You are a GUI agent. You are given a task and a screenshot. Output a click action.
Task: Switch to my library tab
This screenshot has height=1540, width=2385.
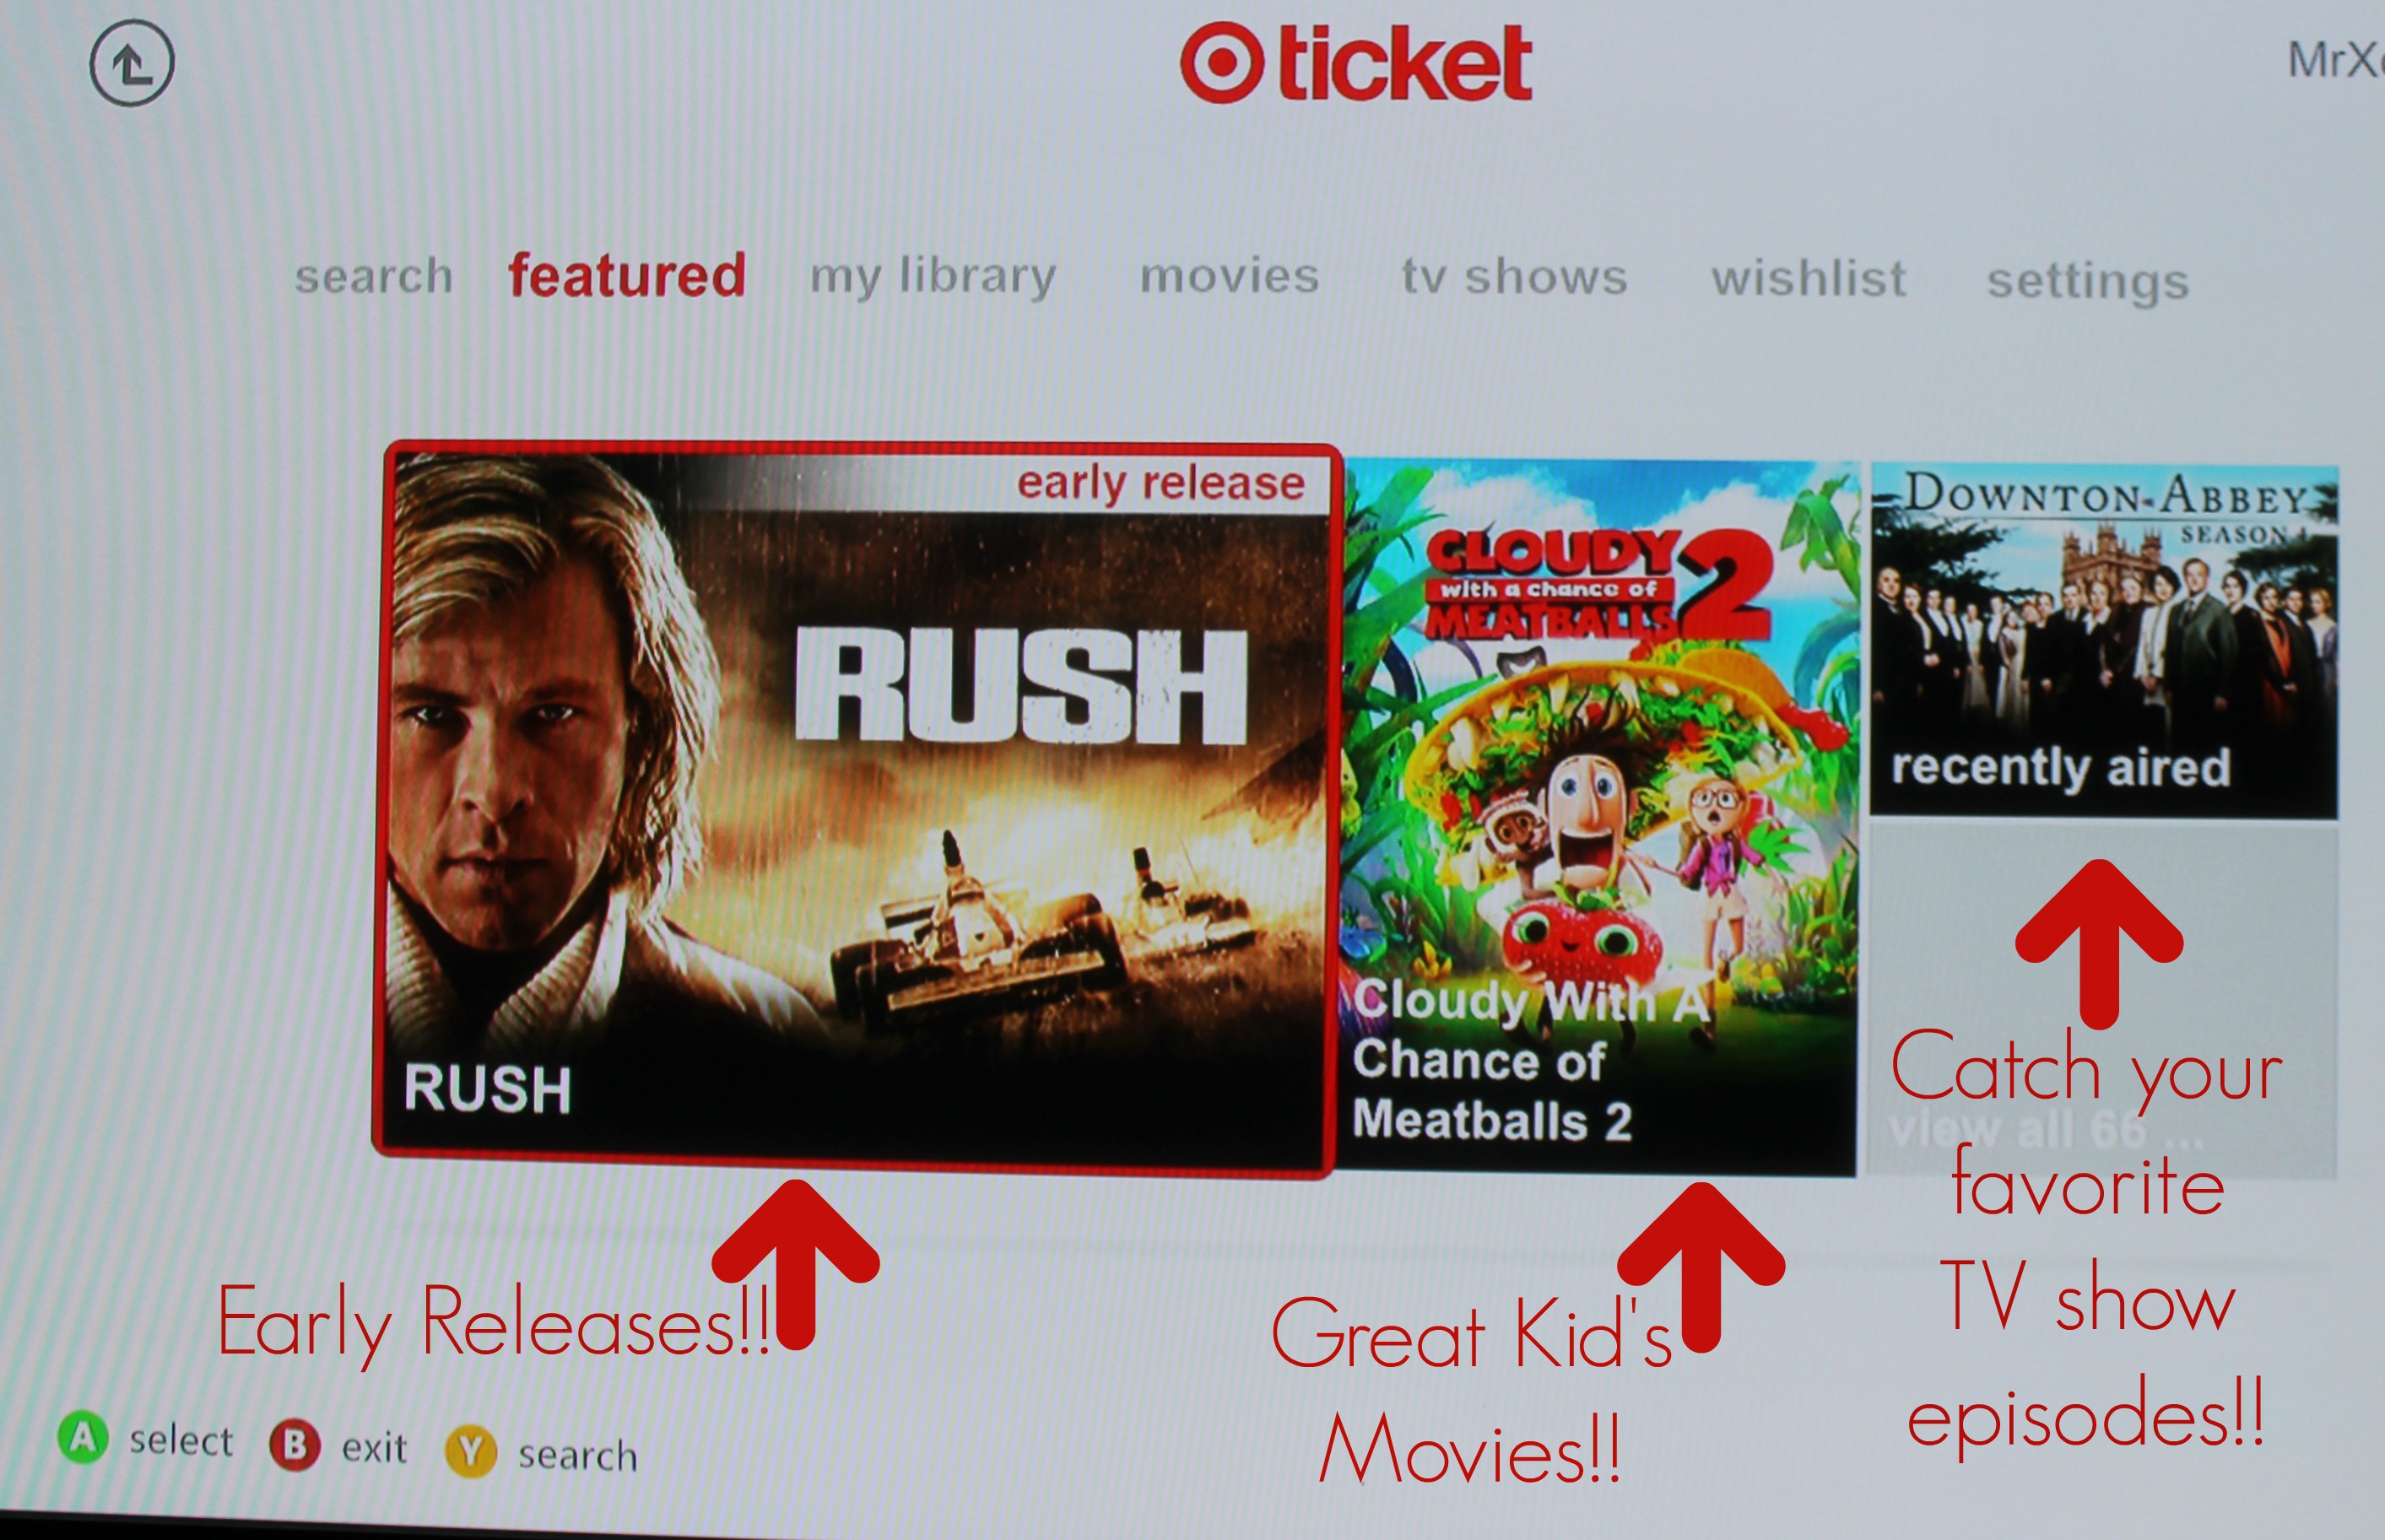coord(933,277)
